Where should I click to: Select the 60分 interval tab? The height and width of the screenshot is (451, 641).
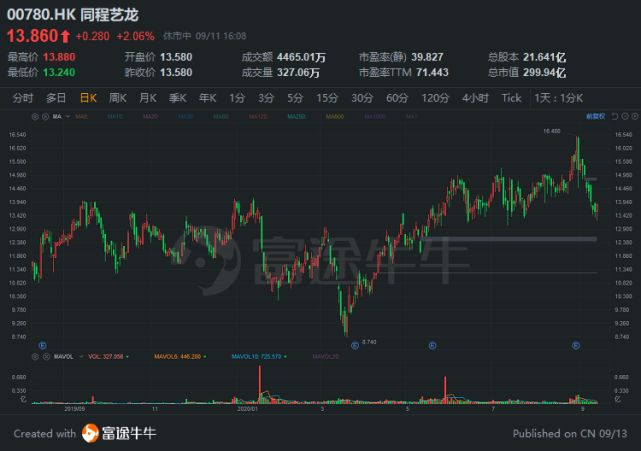pyautogui.click(x=397, y=98)
